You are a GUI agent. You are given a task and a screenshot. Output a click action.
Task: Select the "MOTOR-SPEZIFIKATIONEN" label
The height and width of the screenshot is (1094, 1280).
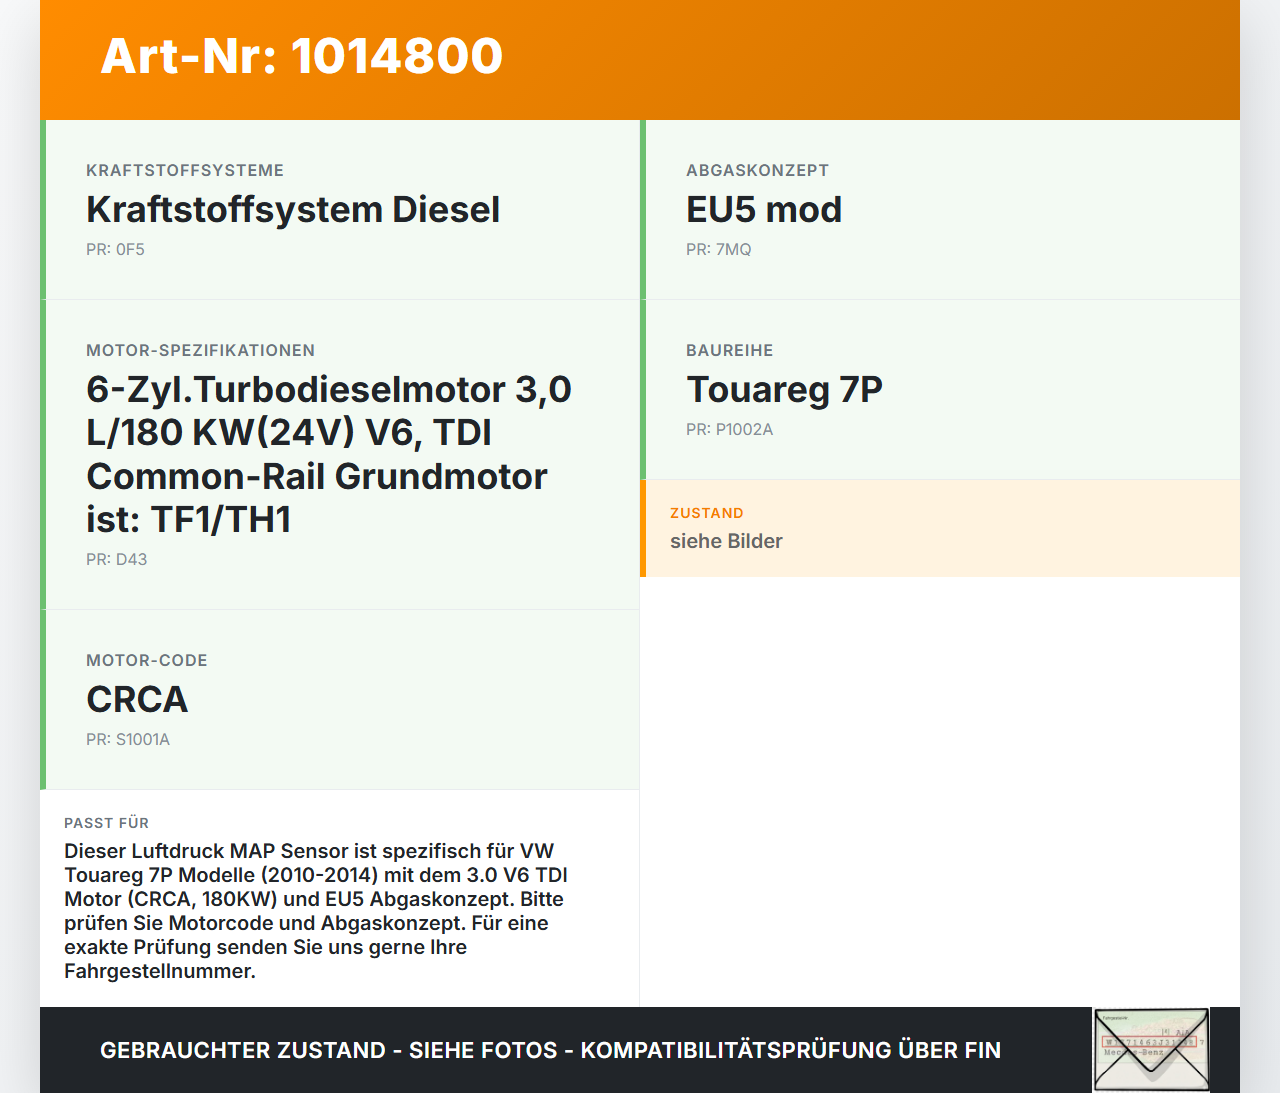200,350
